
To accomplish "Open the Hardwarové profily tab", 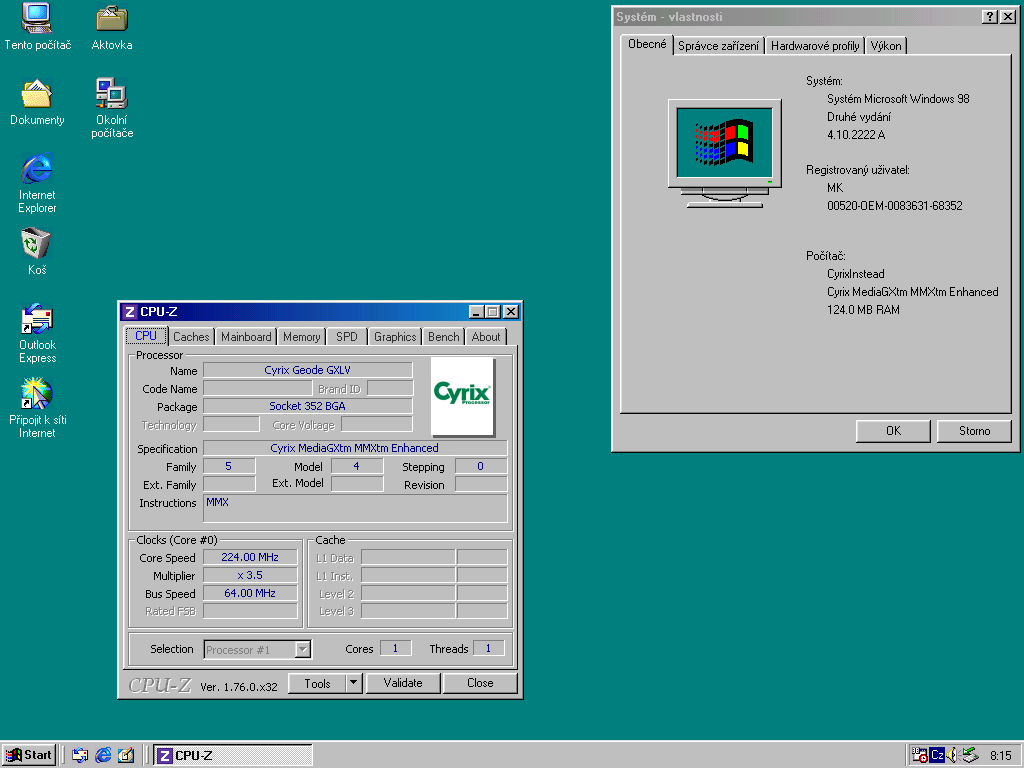I will pyautogui.click(x=814, y=46).
